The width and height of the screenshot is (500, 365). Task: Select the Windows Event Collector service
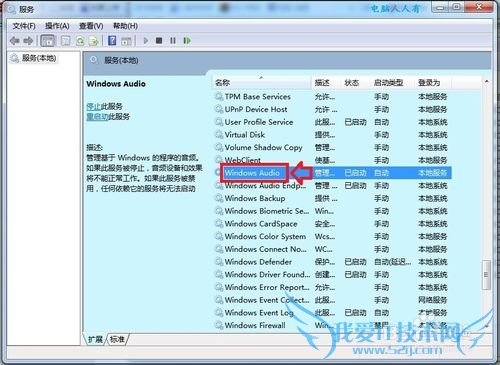332,300
